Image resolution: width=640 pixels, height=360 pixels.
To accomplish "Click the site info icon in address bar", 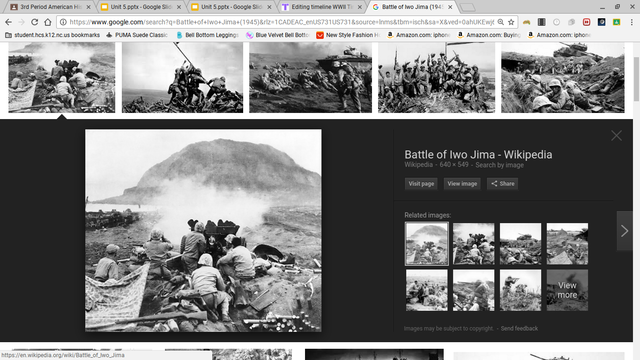I will coord(63,22).
